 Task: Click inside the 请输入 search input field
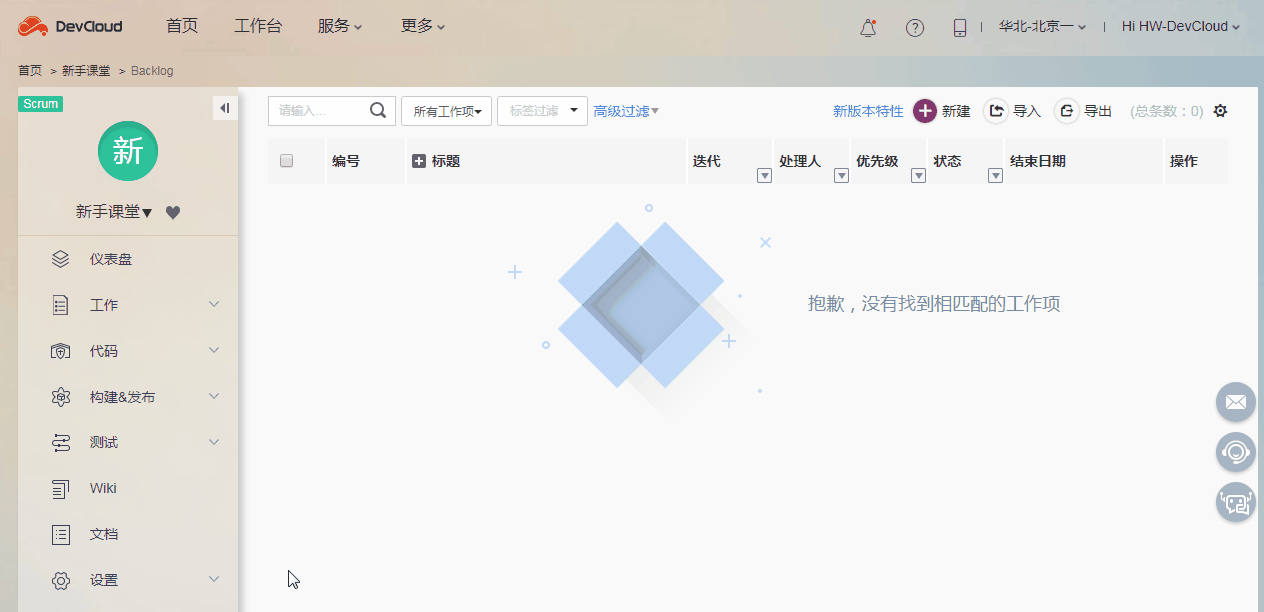pyautogui.click(x=320, y=111)
